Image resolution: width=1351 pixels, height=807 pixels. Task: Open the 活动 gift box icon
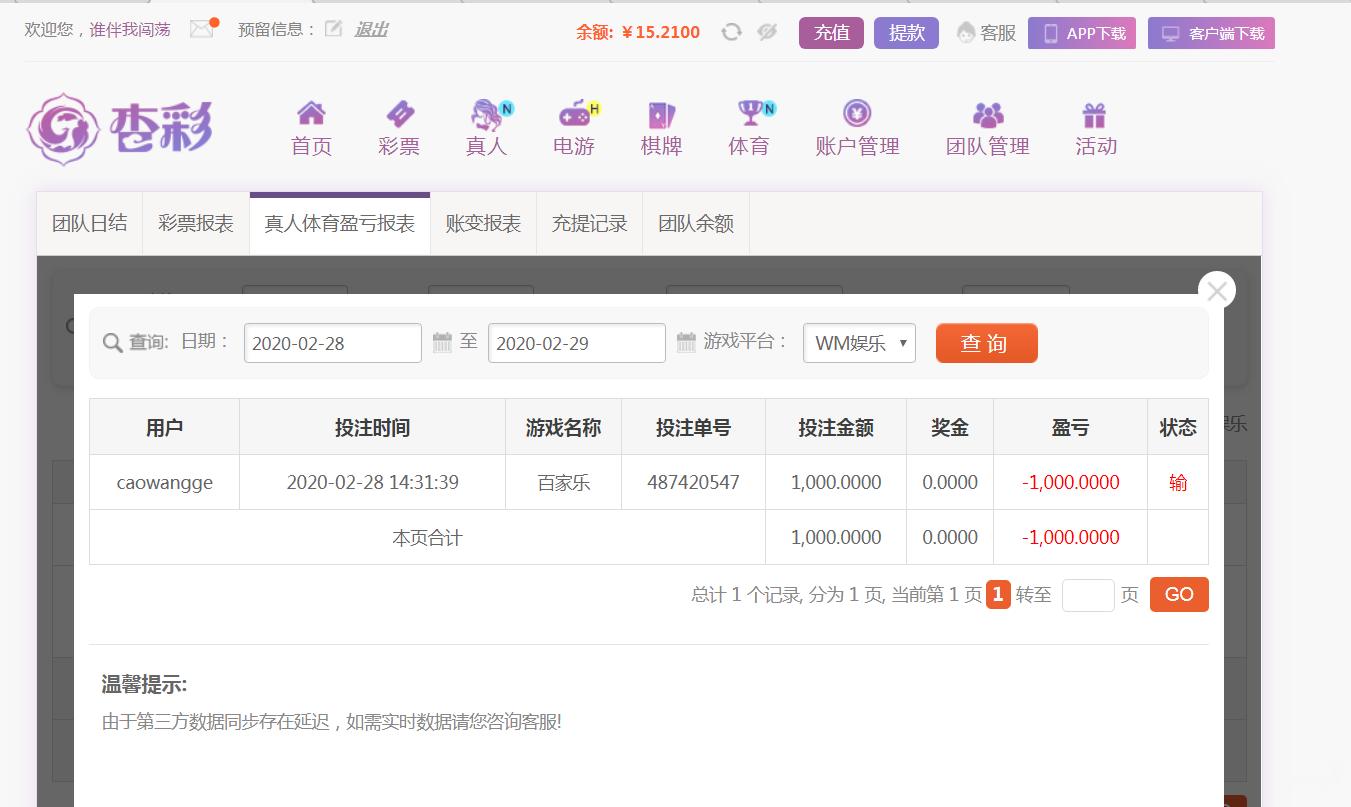[1095, 114]
